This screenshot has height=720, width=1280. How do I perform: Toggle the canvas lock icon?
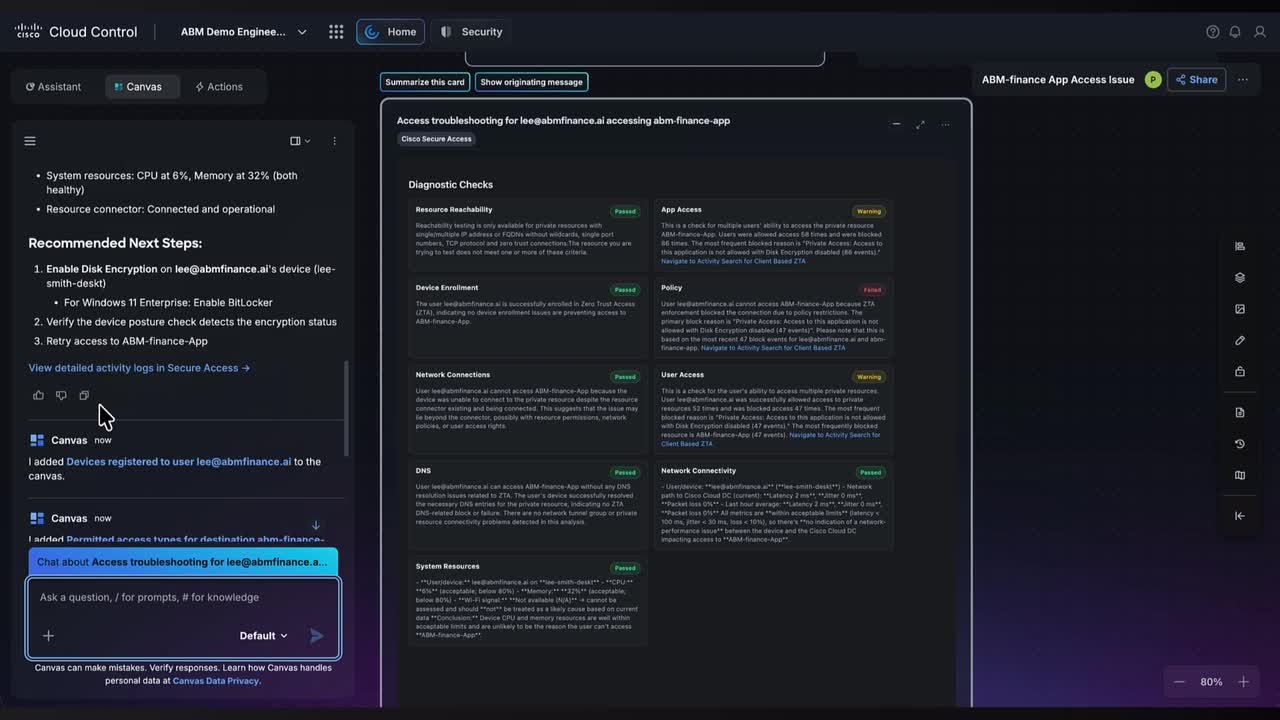tap(1240, 371)
